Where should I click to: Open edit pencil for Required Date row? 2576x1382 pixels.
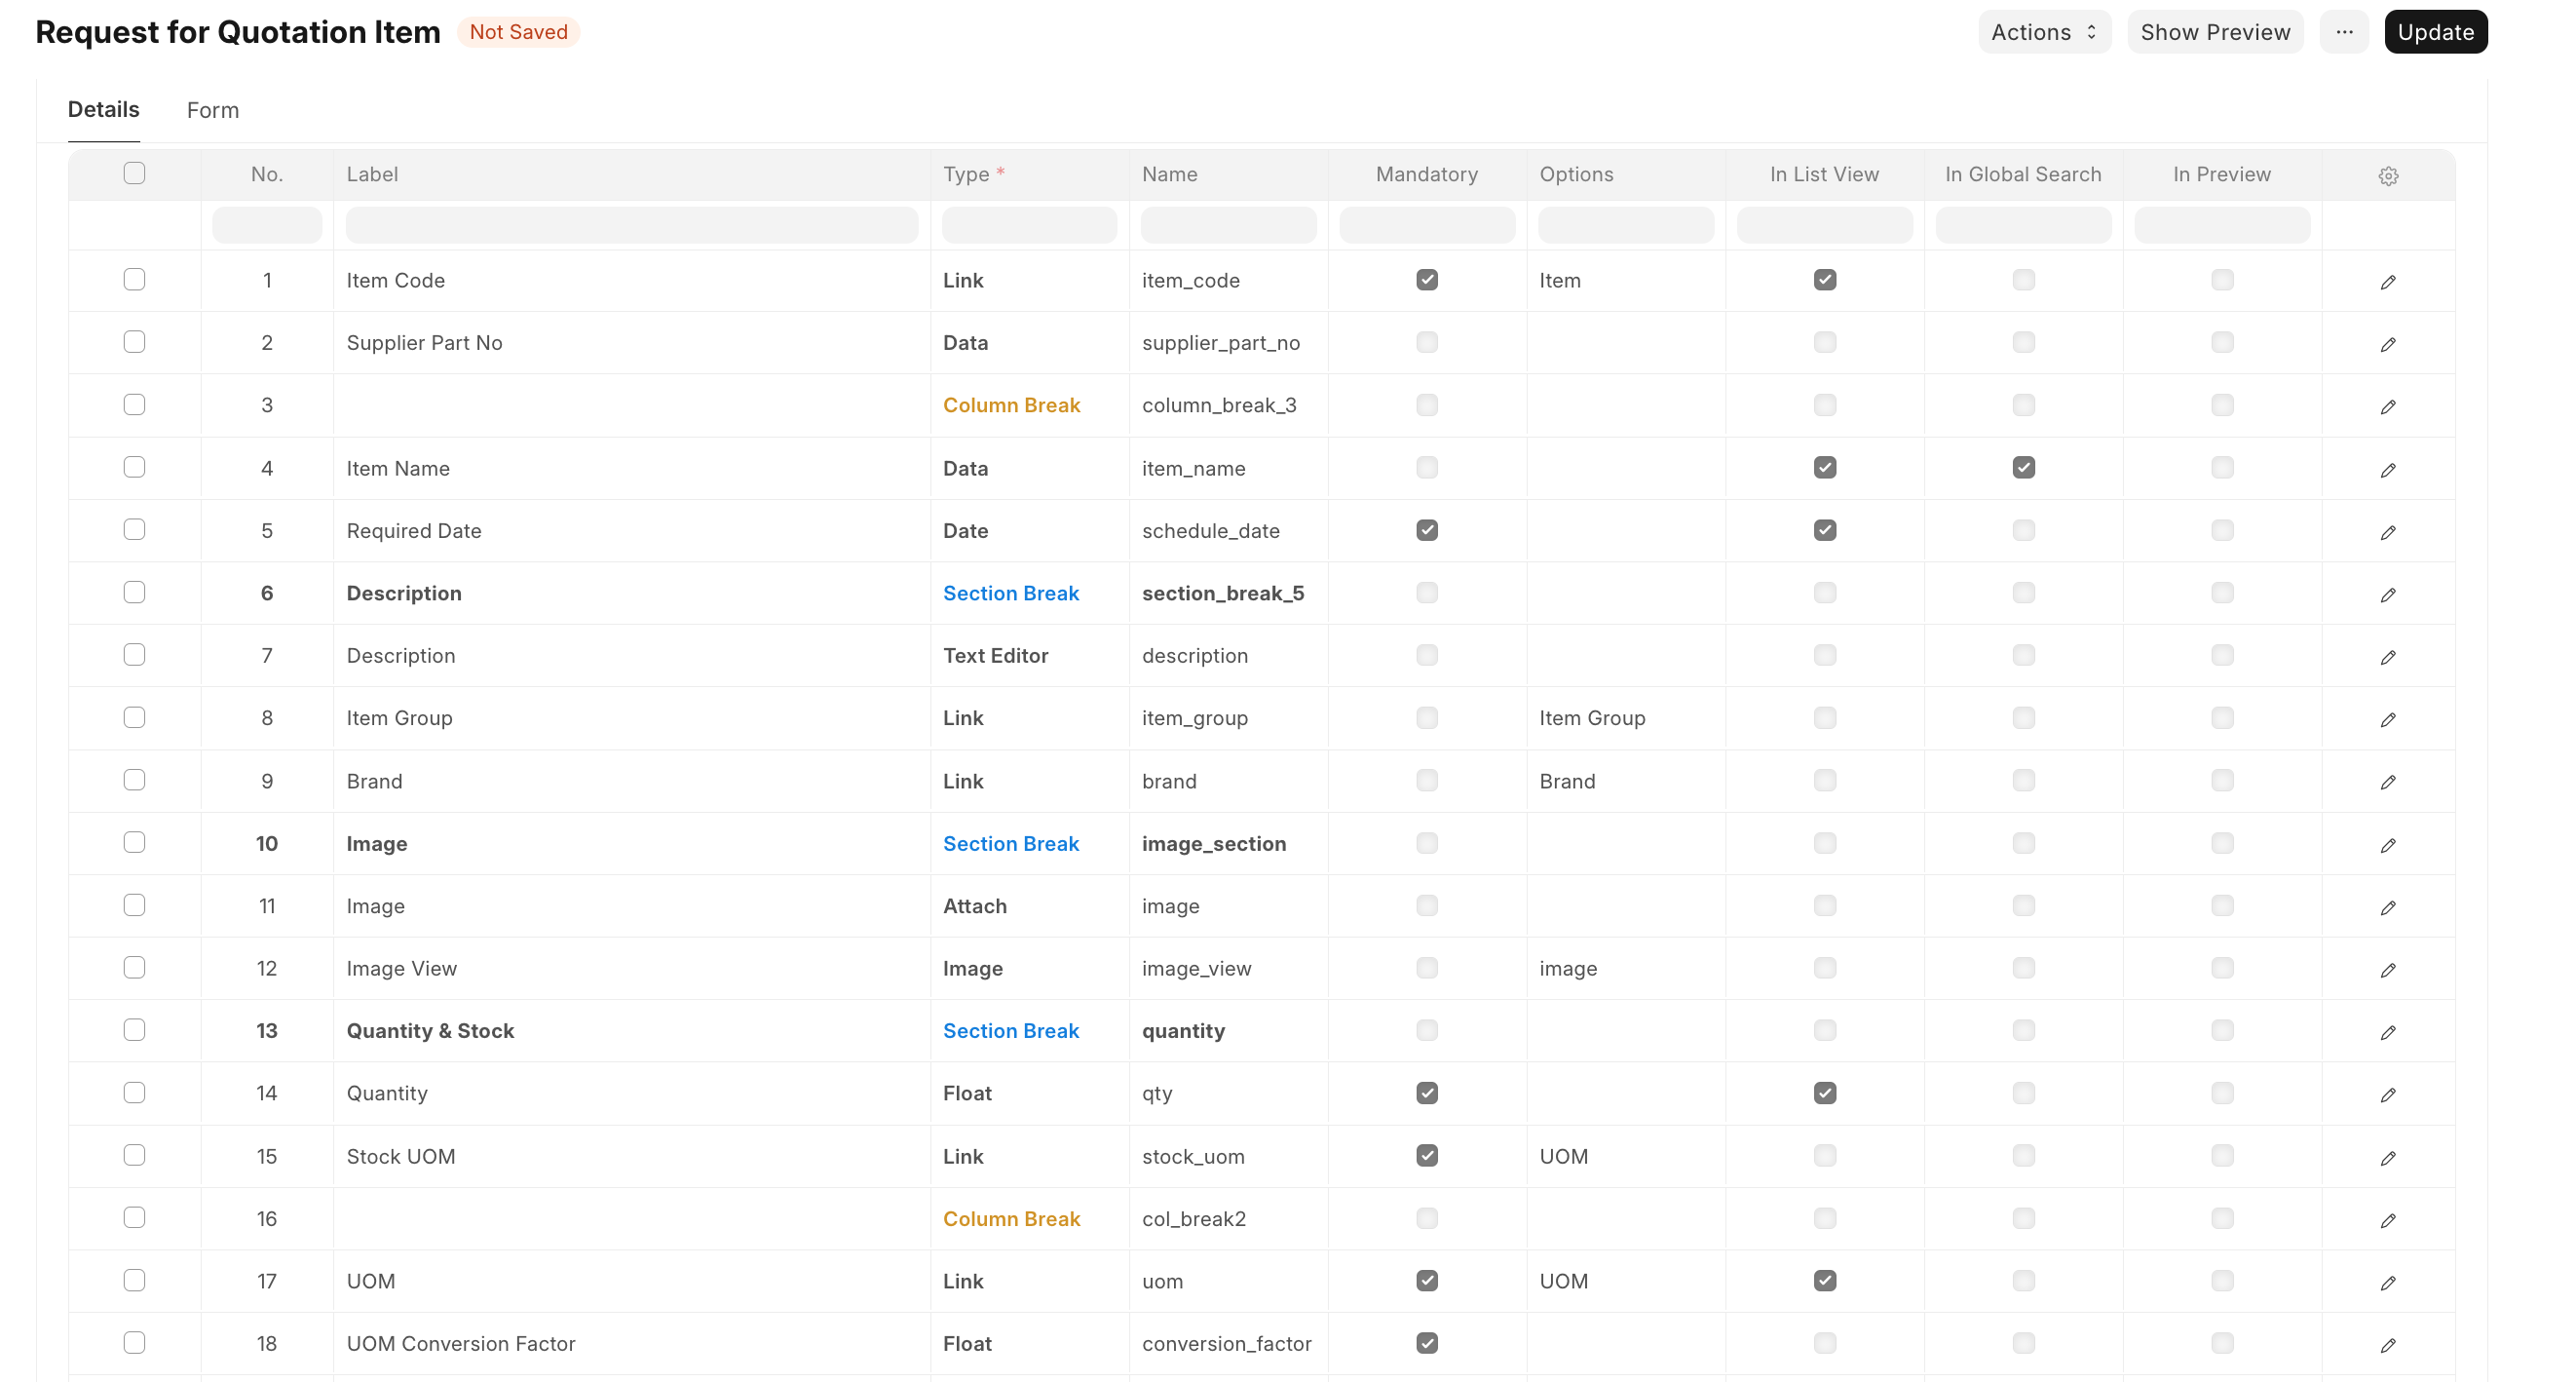(2387, 532)
